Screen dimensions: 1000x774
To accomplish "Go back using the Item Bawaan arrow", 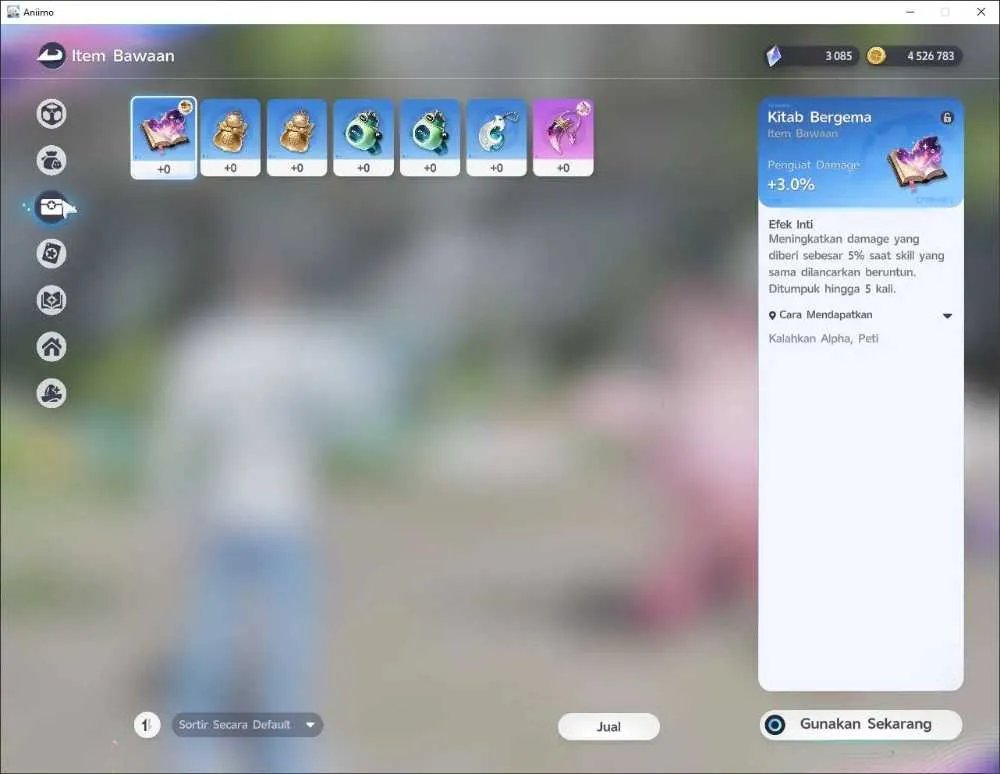I will [x=51, y=55].
